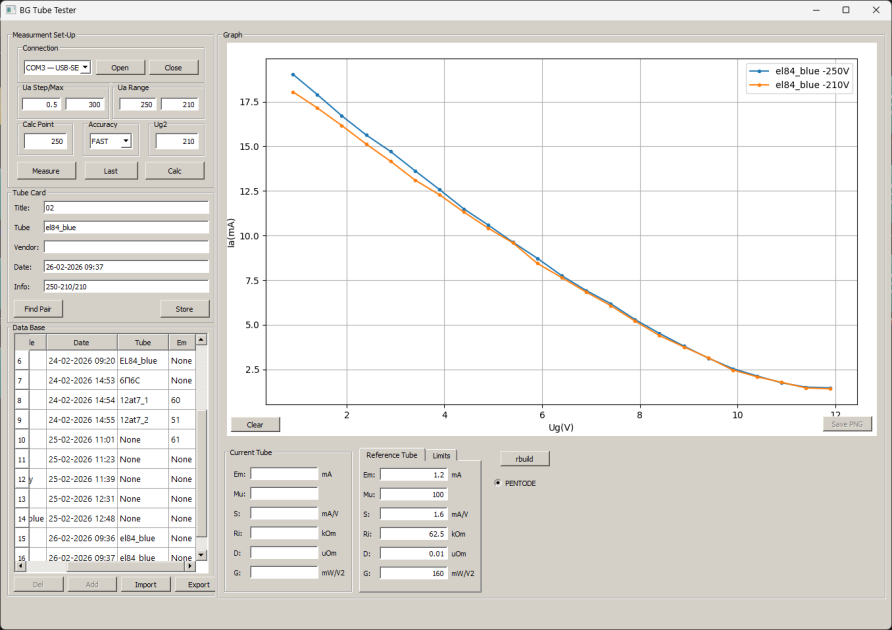Image resolution: width=892 pixels, height=630 pixels.
Task: Click the greyed Add button
Action: [x=92, y=584]
